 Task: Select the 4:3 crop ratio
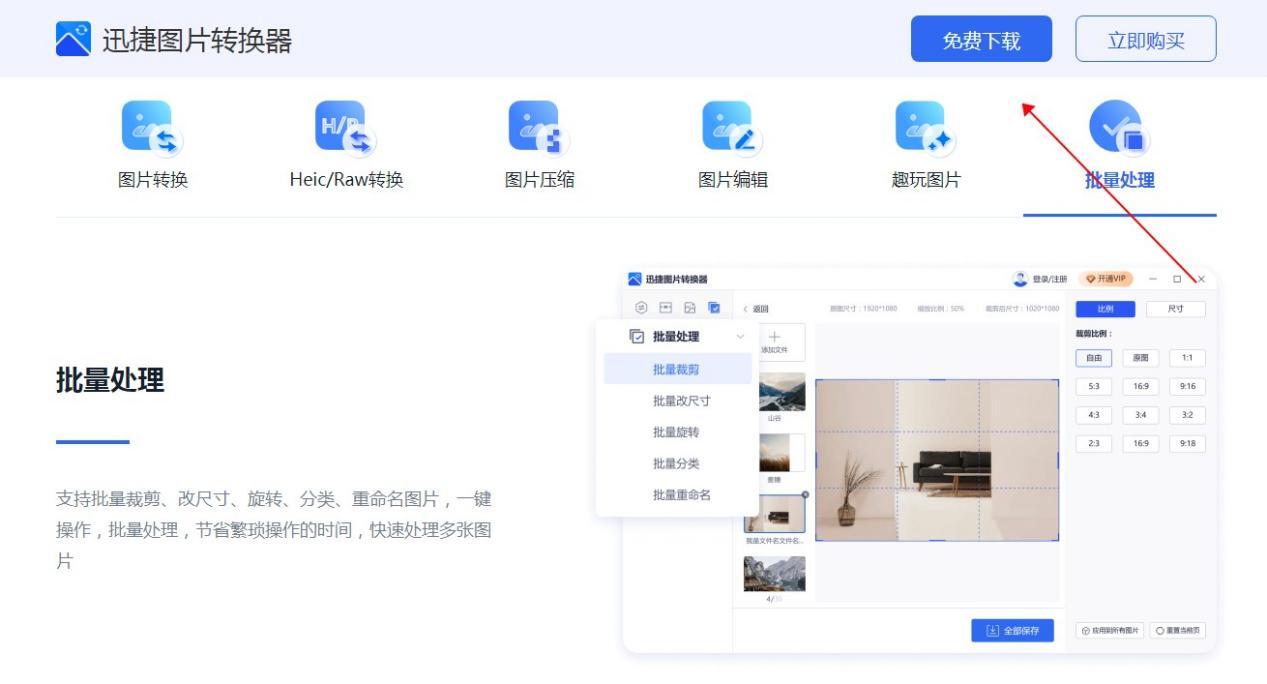[x=1094, y=415]
